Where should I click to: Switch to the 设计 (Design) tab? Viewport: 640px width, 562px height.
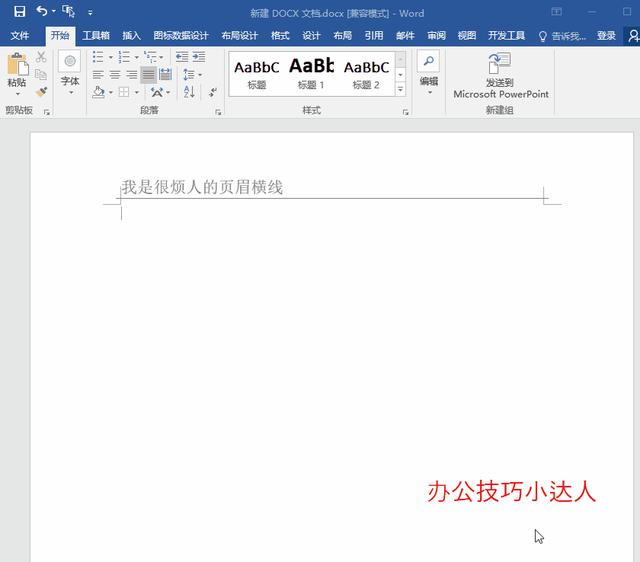pyautogui.click(x=311, y=36)
